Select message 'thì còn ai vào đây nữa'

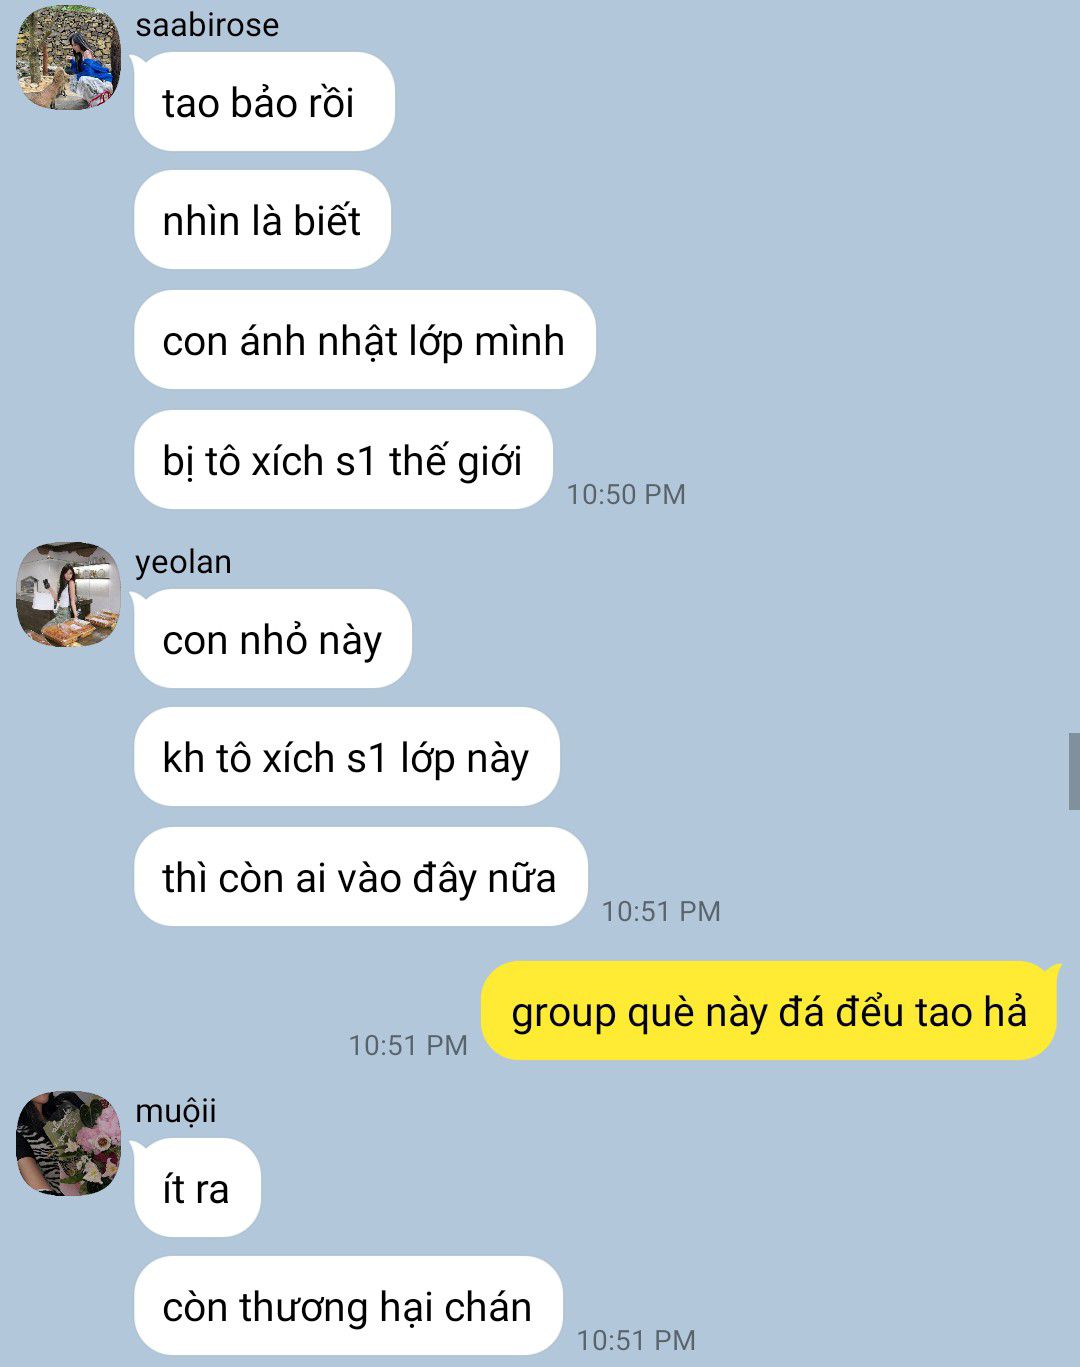tap(360, 877)
